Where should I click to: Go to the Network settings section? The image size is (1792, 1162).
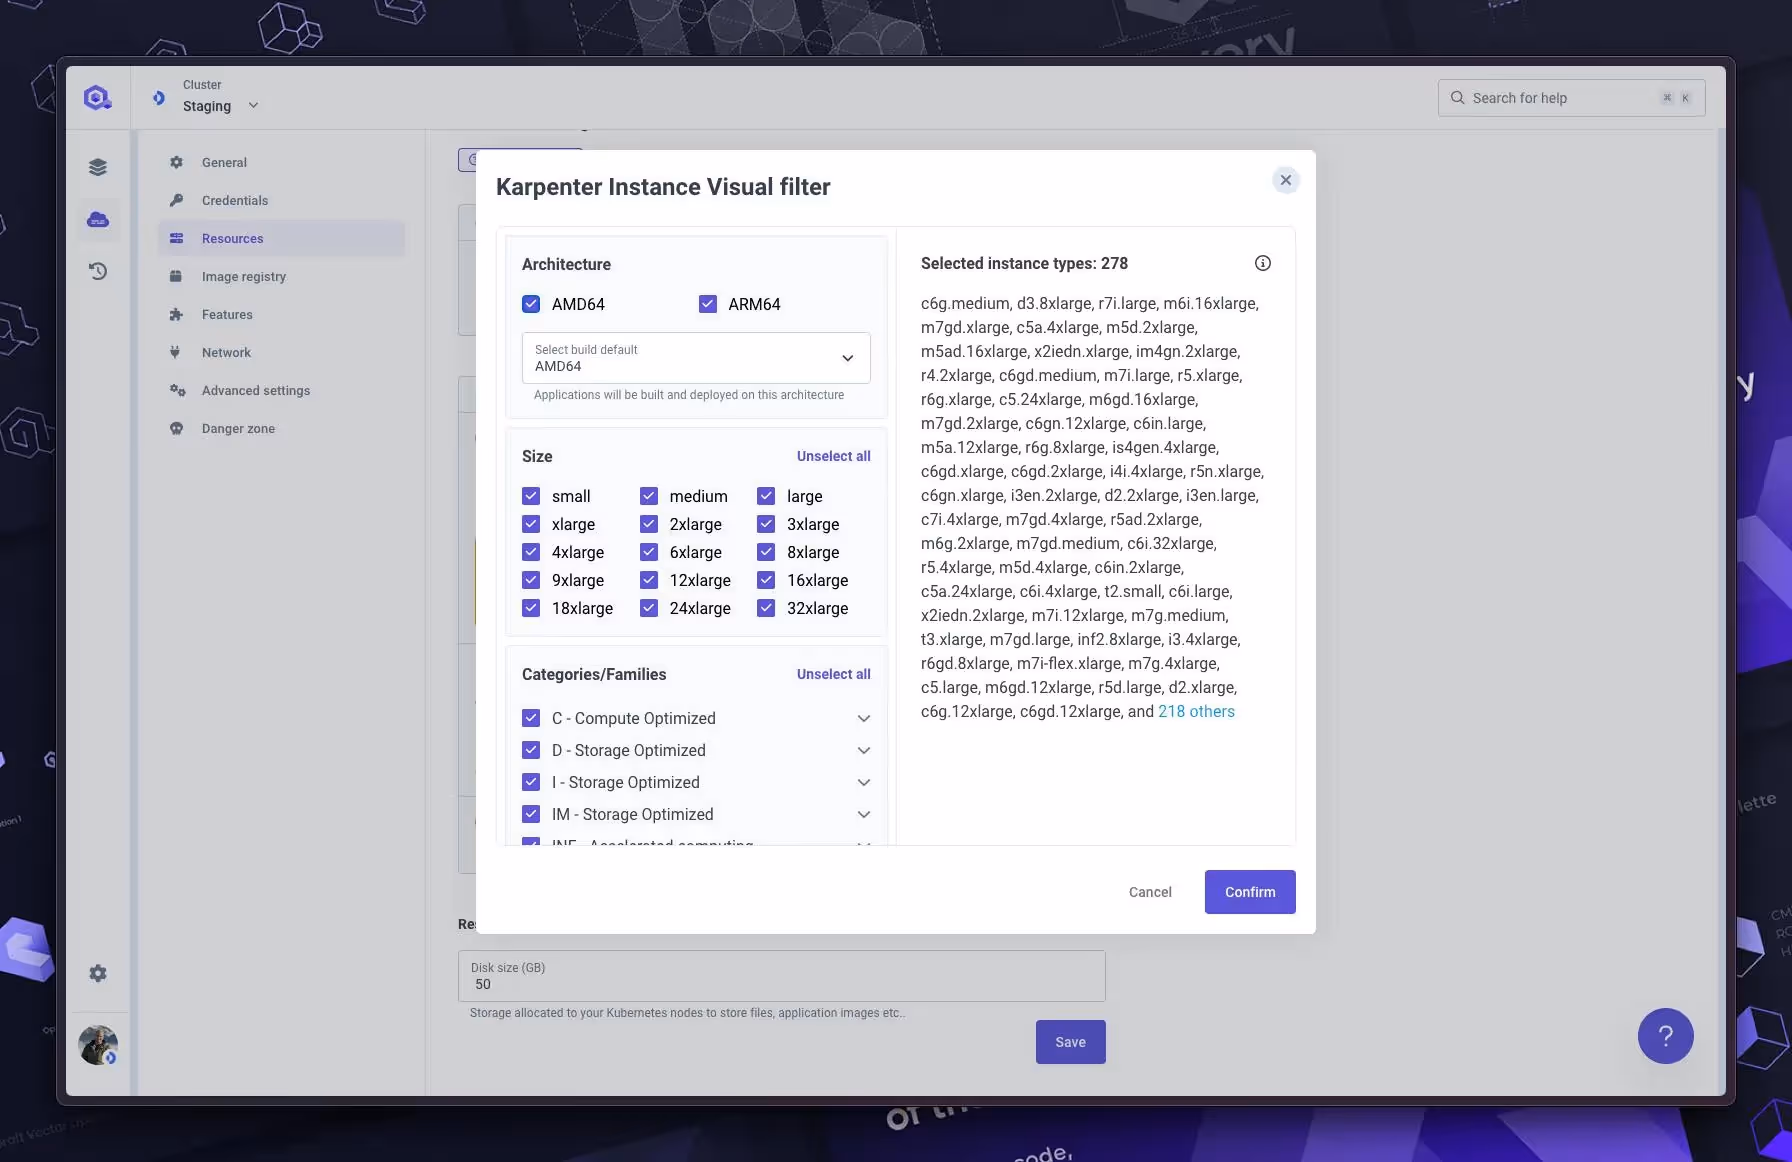pyautogui.click(x=282, y=352)
